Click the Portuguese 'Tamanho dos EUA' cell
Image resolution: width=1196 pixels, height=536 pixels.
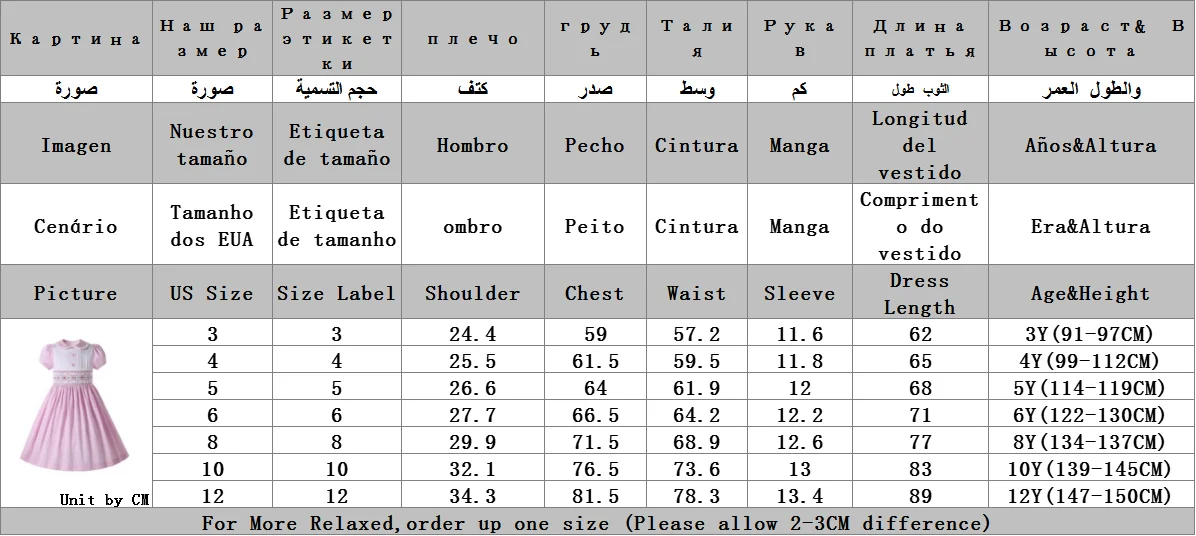(x=212, y=226)
